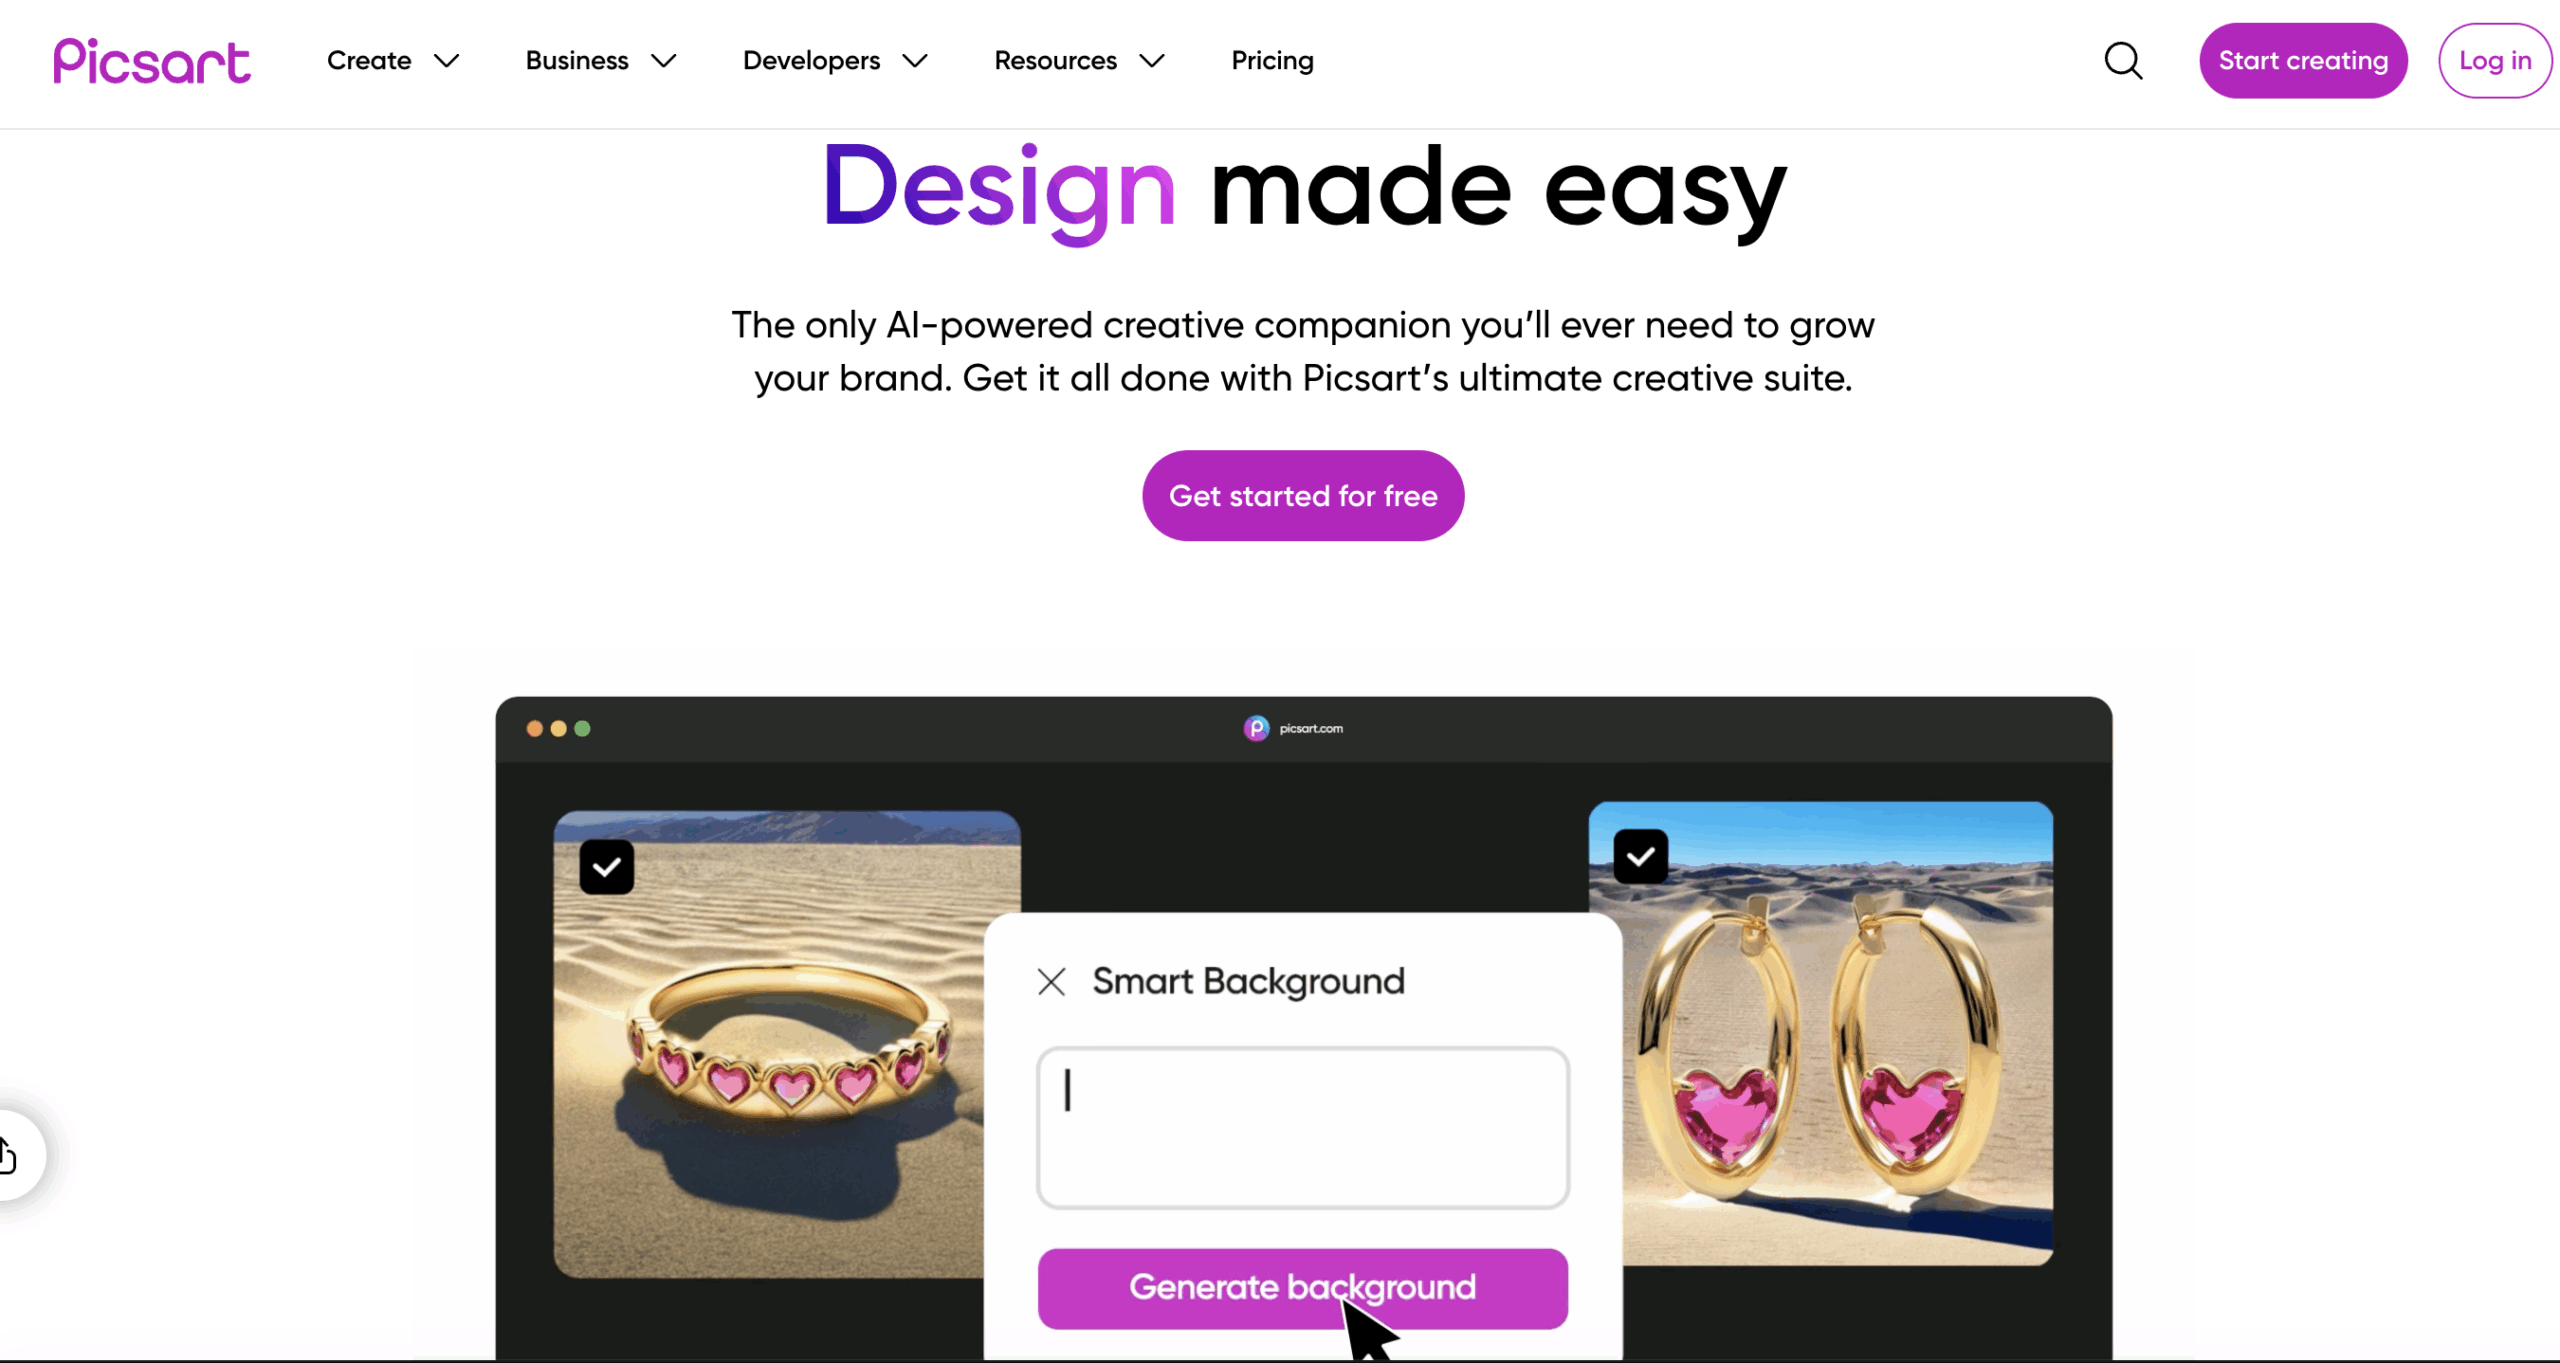Image resolution: width=2560 pixels, height=1363 pixels.
Task: Click the green dot in the mock window
Action: point(583,729)
